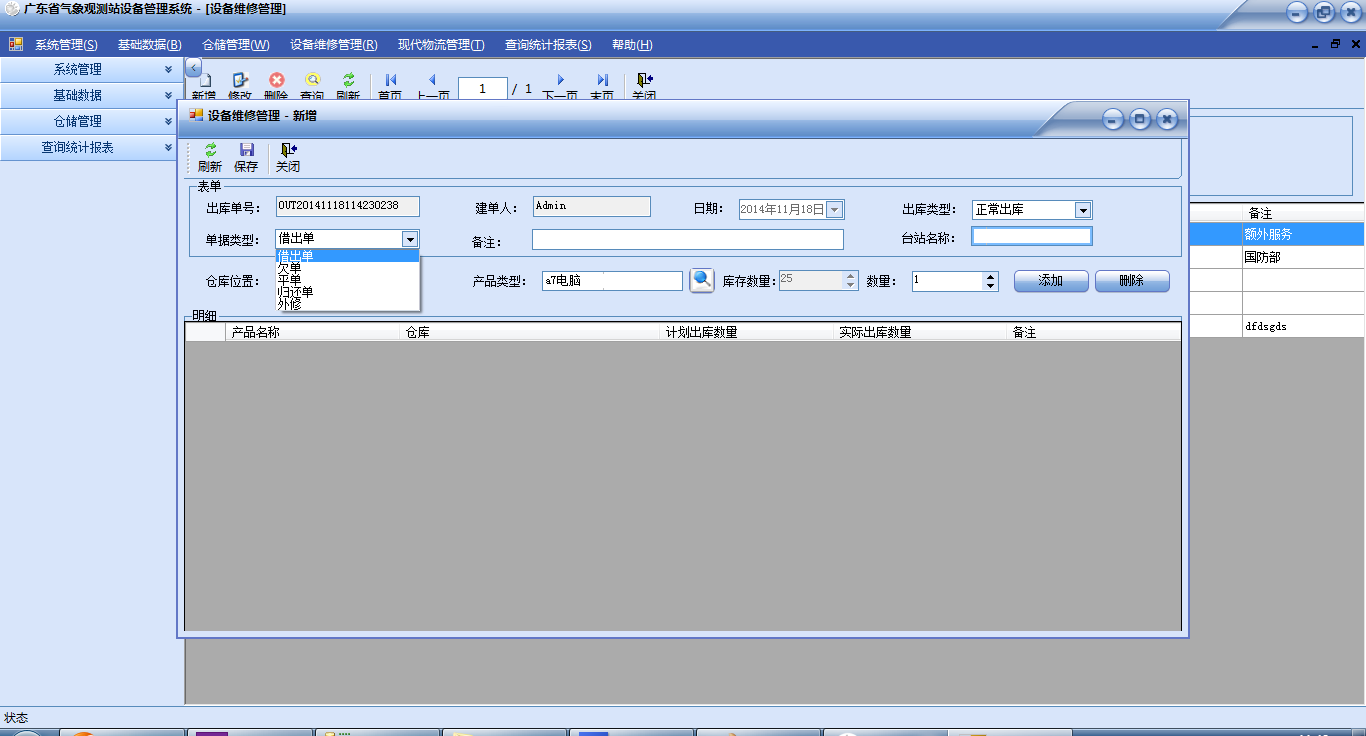The width and height of the screenshot is (1366, 736).
Task: Jump to the first page icon
Action: [390, 80]
